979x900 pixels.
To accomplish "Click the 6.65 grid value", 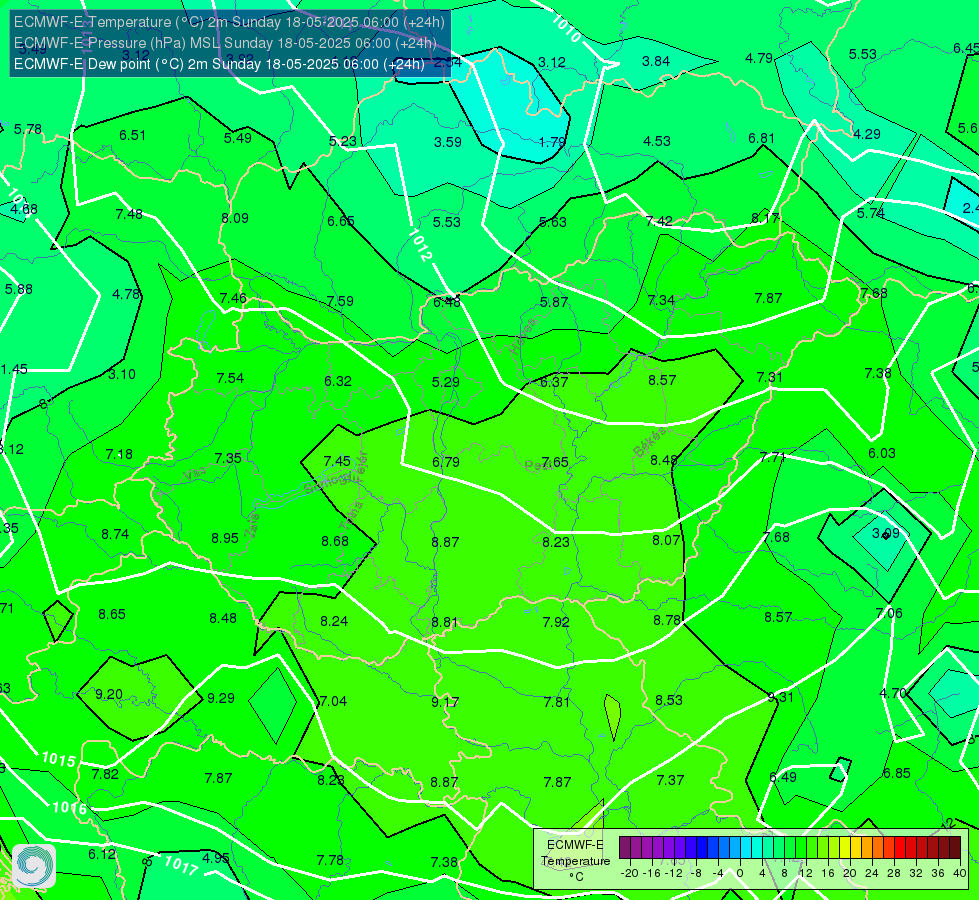I will [x=341, y=221].
